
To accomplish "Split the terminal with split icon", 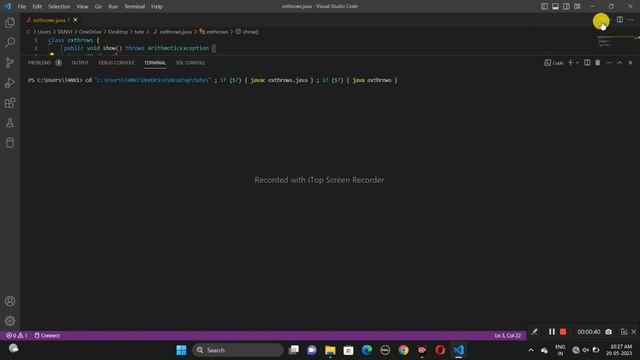I will tap(587, 62).
